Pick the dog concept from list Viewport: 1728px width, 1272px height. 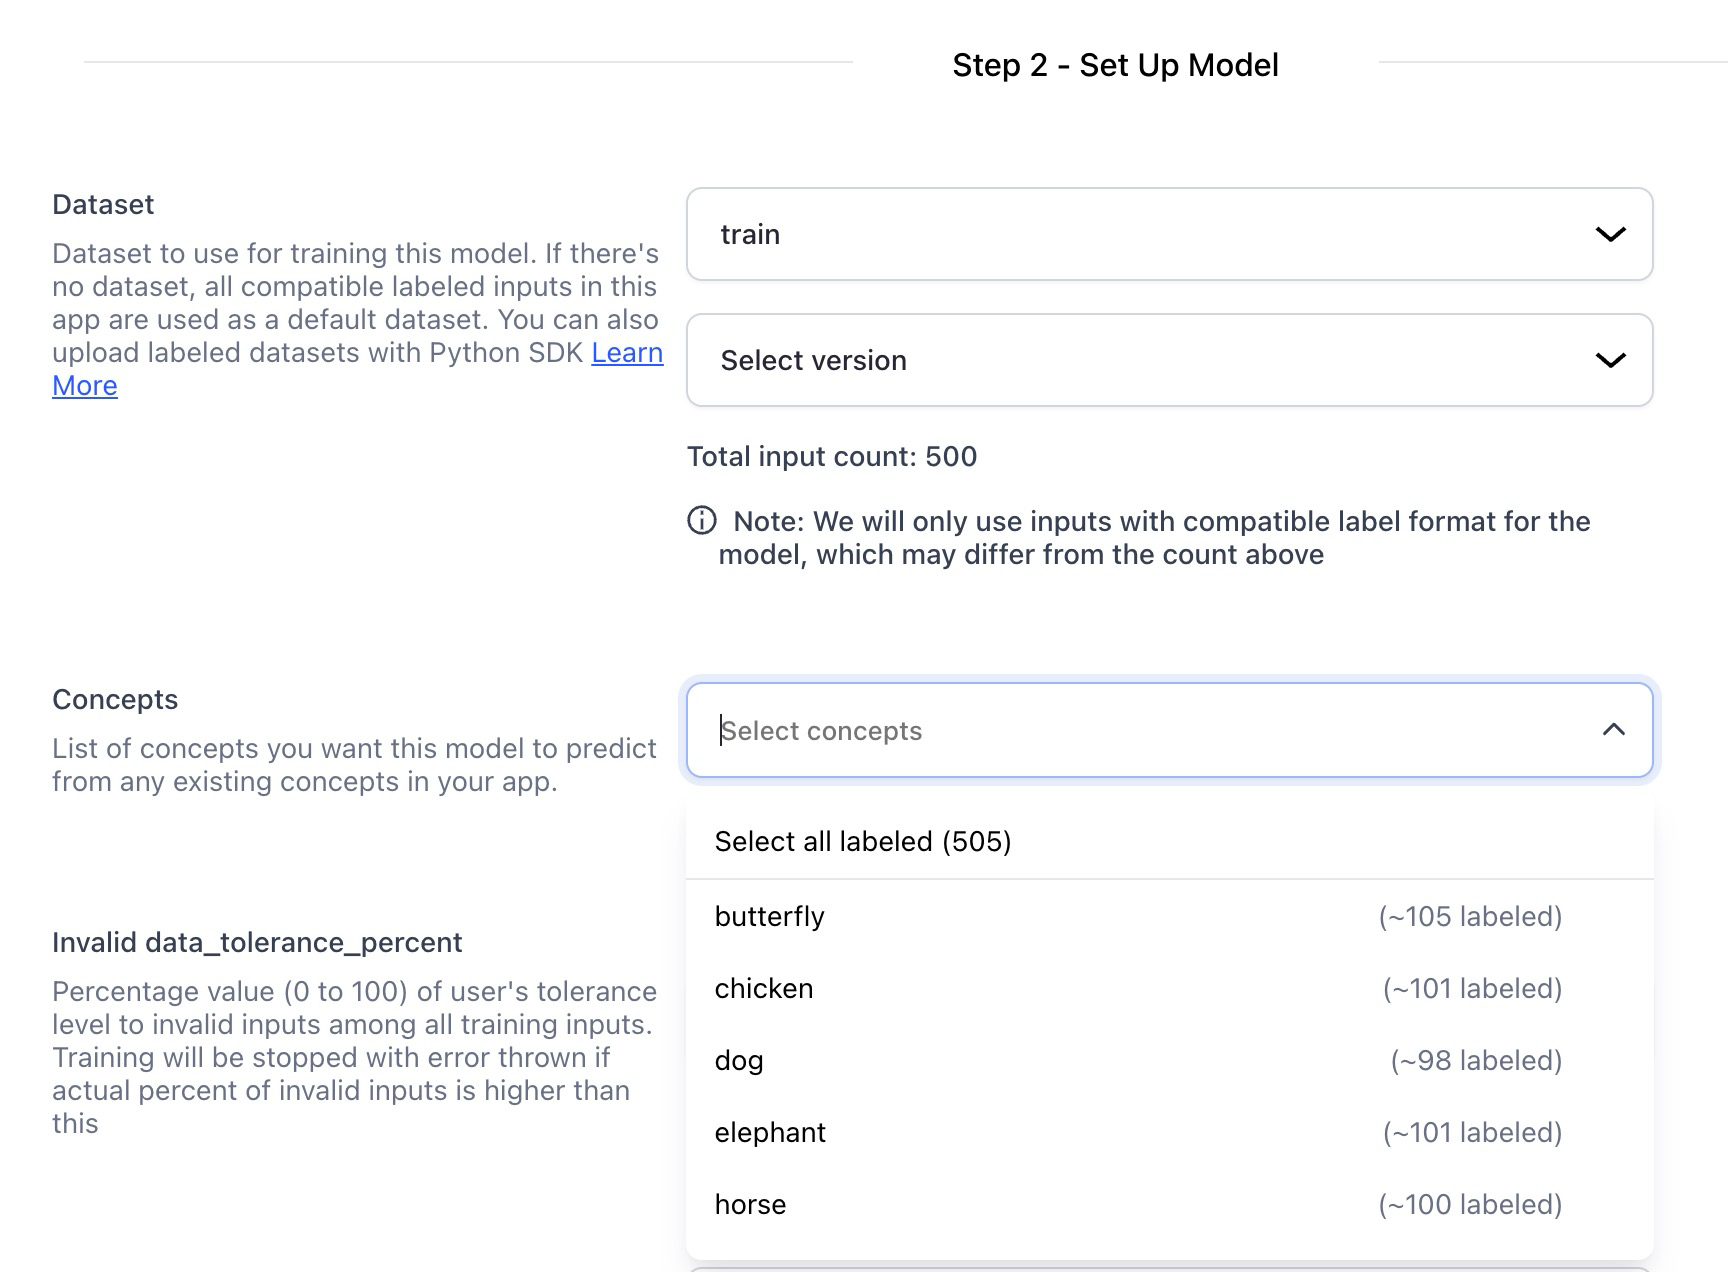739,1061
